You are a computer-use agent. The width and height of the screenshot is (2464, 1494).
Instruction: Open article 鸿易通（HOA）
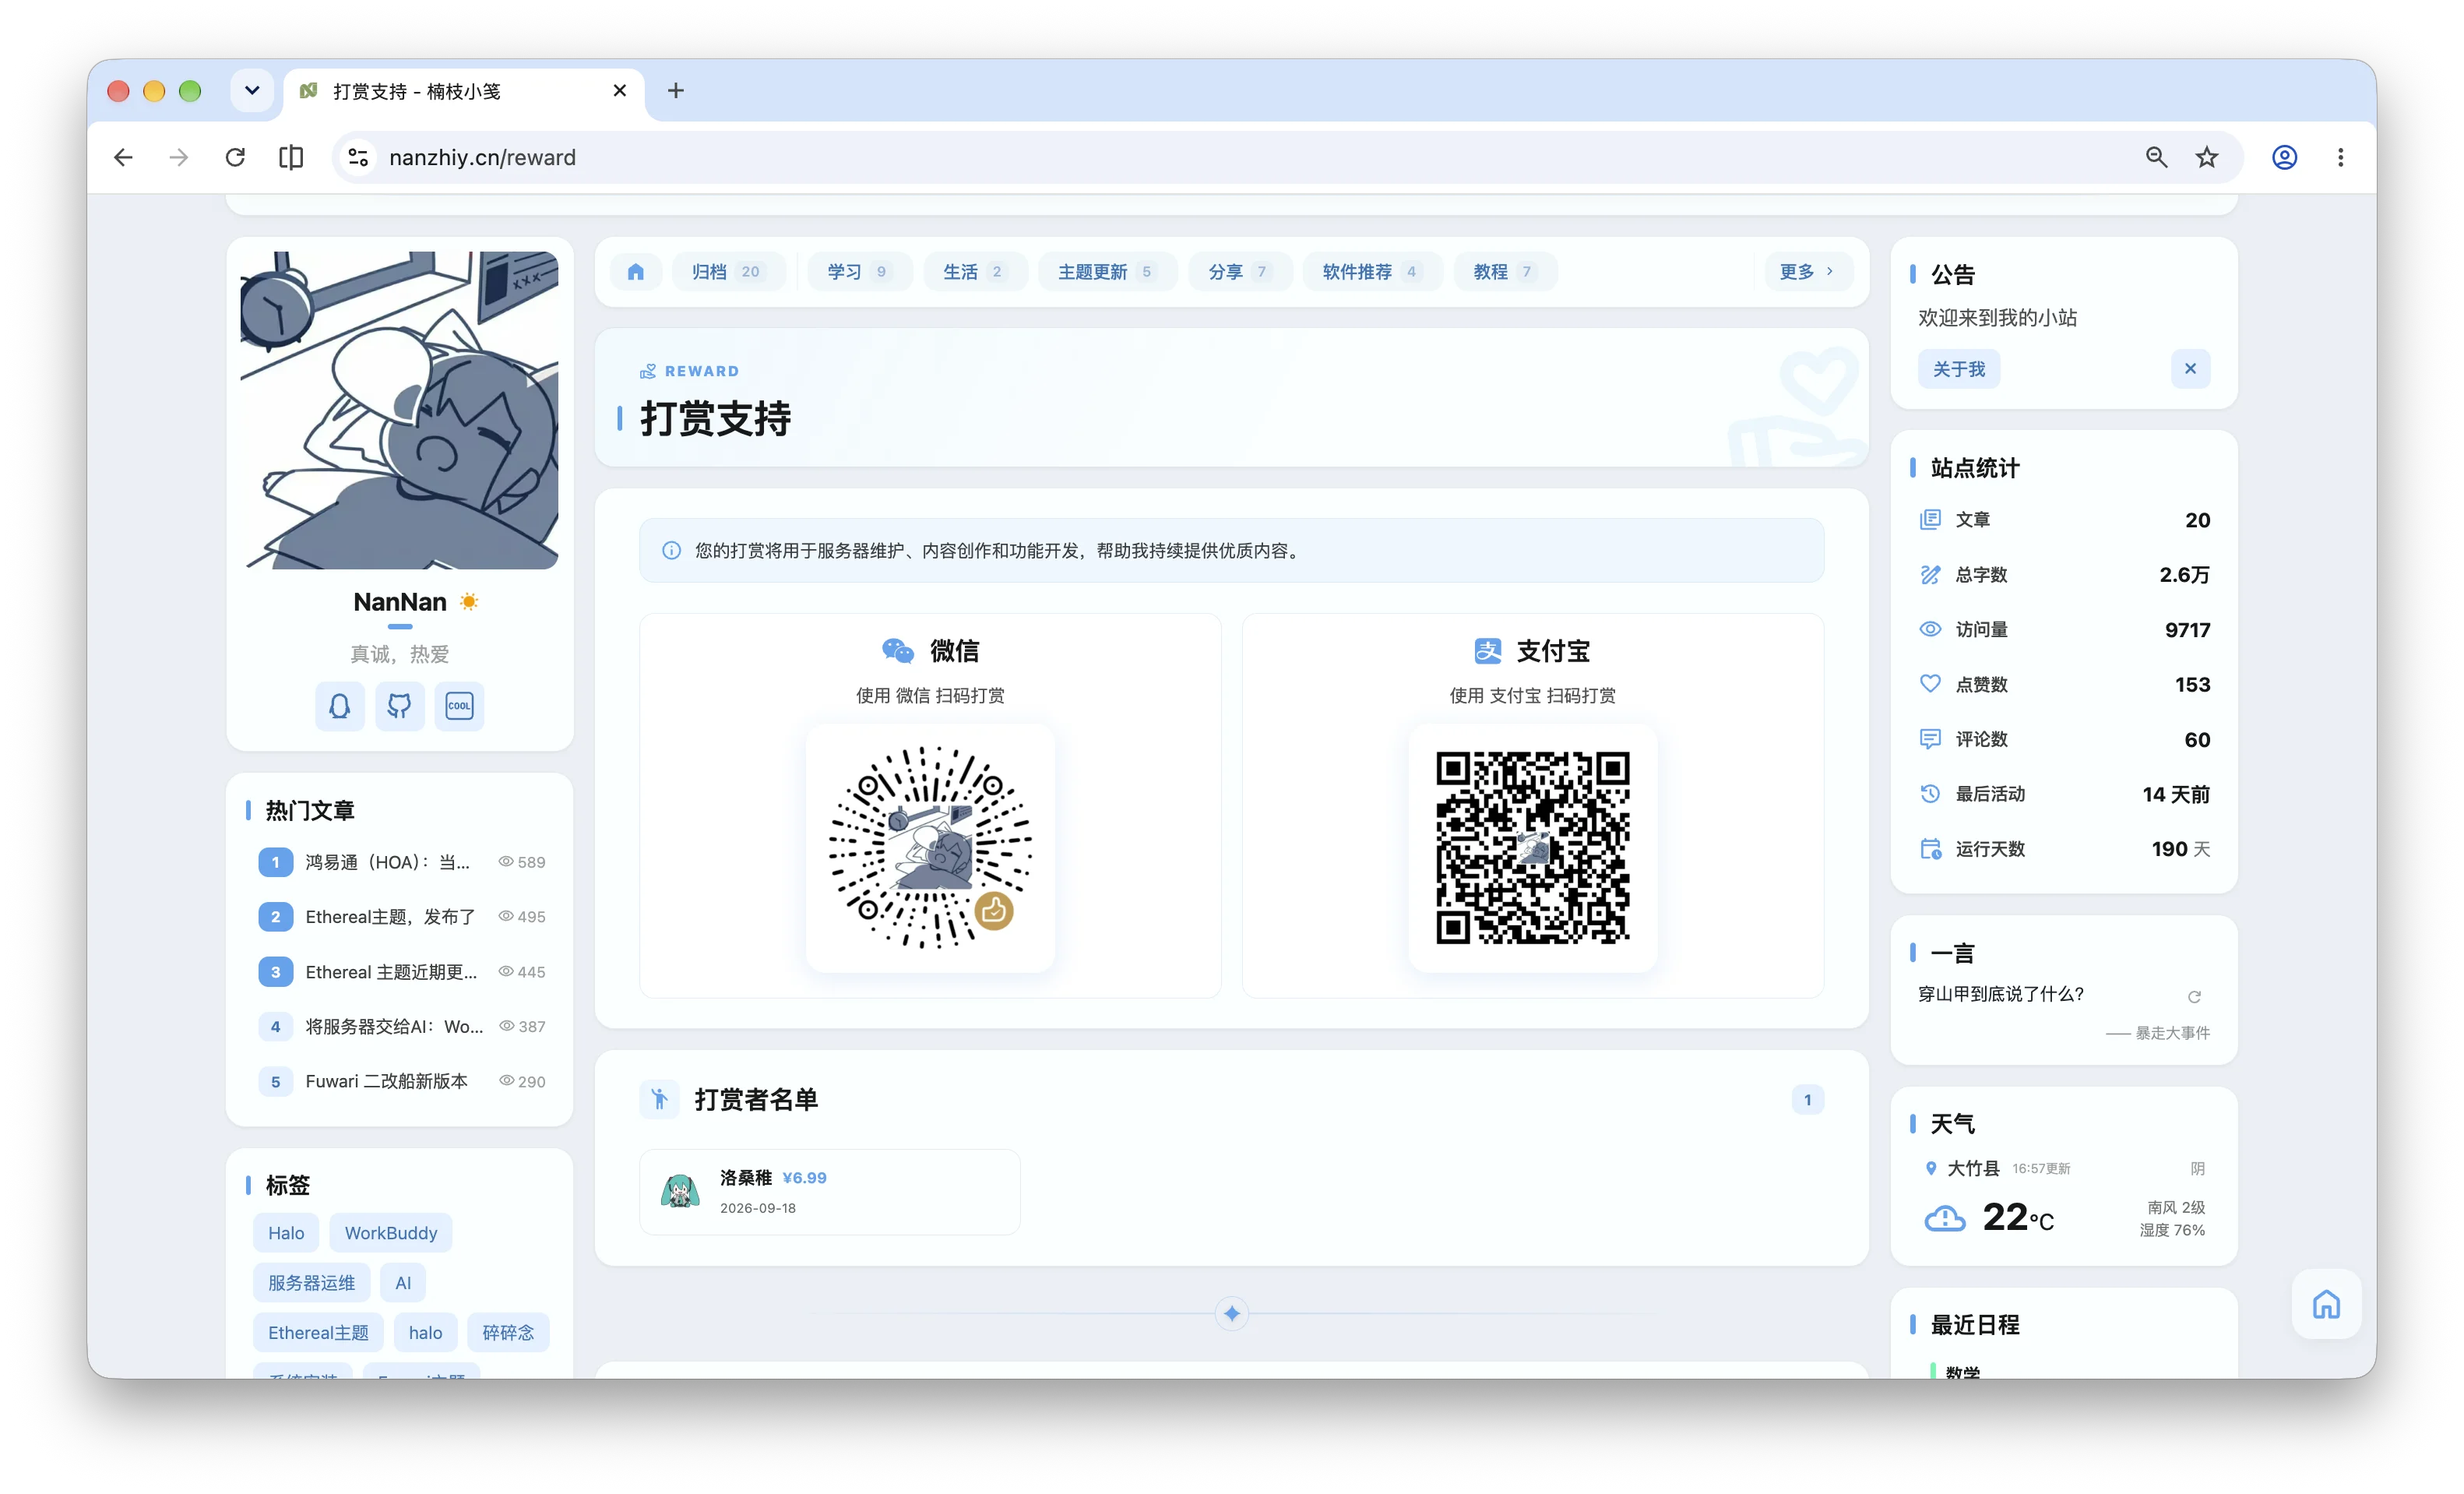point(401,862)
